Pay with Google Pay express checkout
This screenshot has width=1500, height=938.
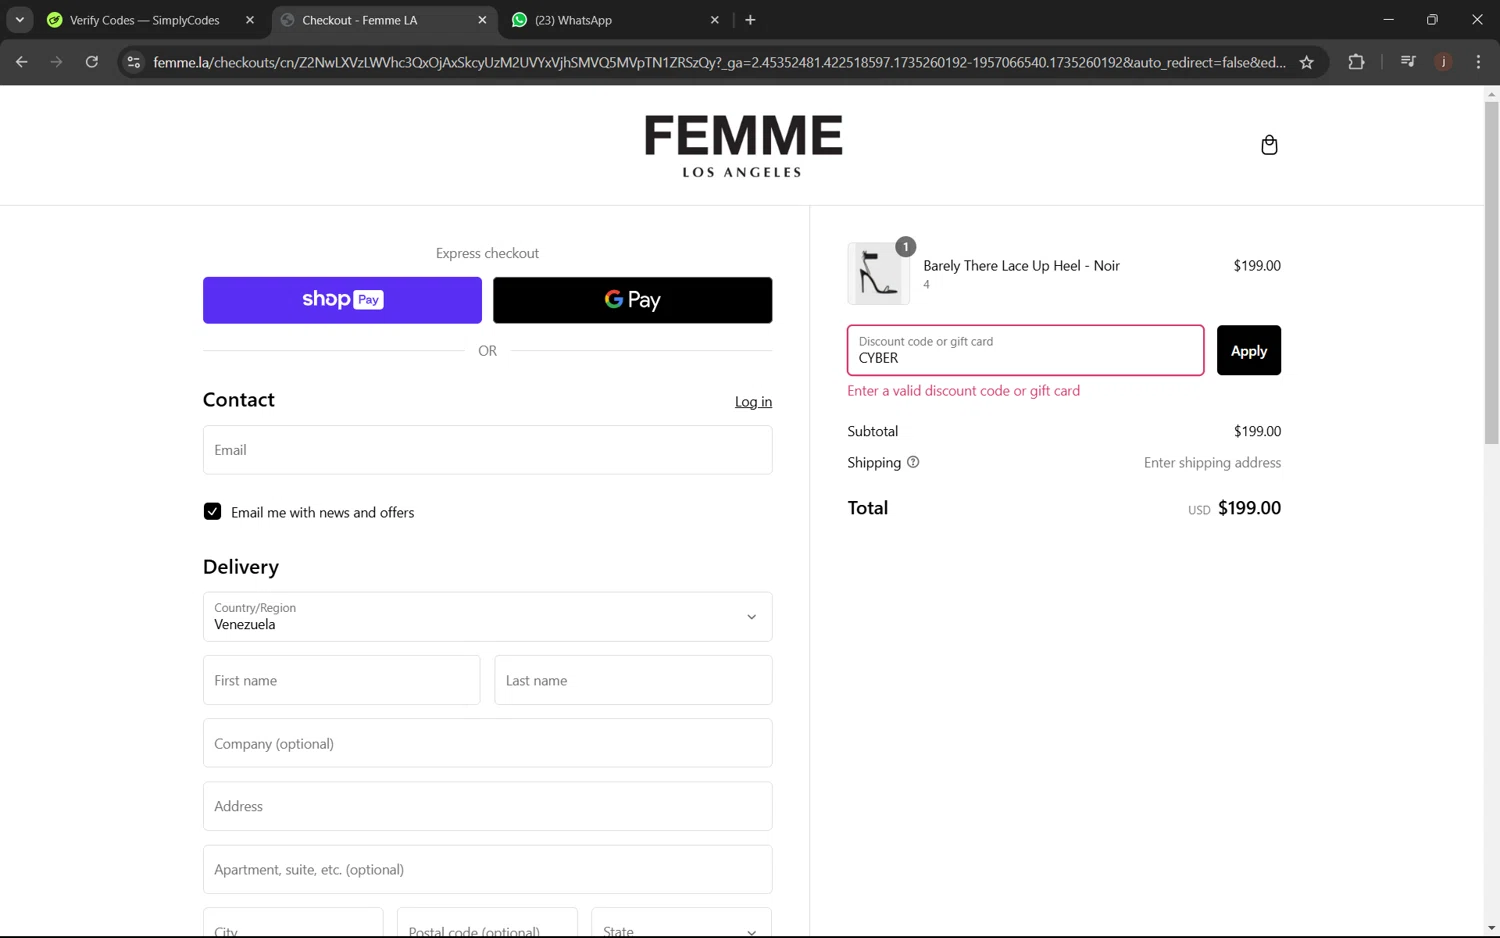[632, 300]
